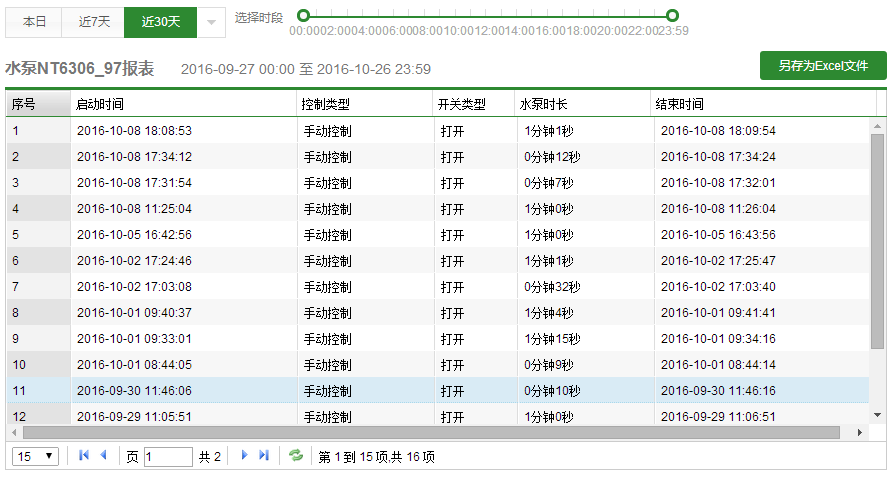Go to the first page of results
Image resolution: width=890 pixels, height=478 pixels.
click(x=84, y=456)
